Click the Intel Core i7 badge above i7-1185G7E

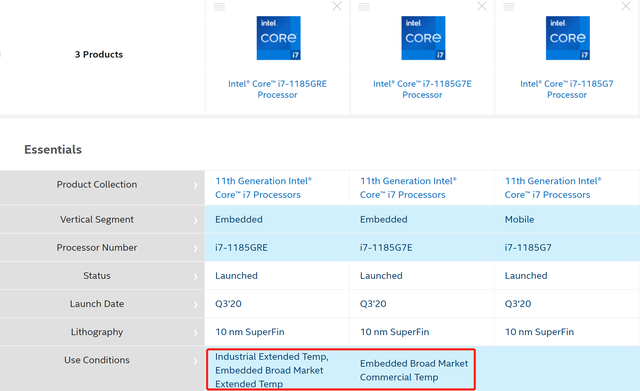click(423, 38)
